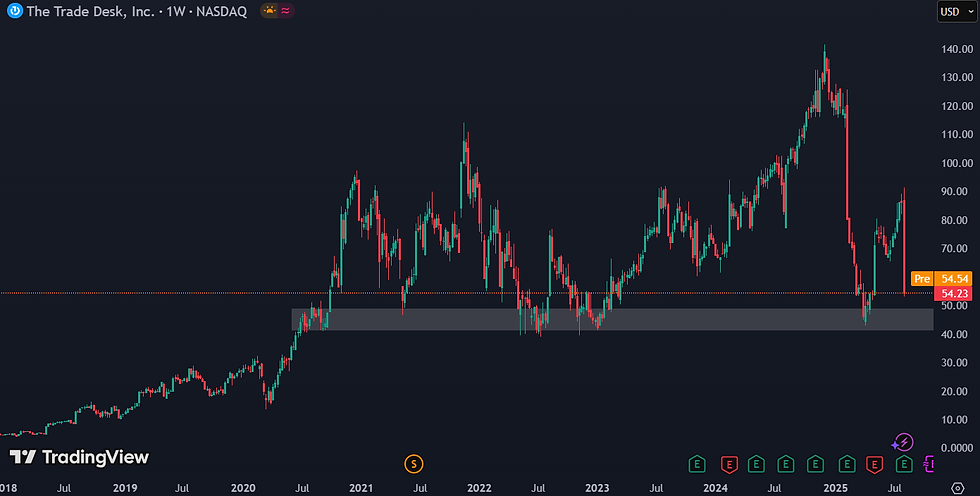Click The Trade Desk logo icon

14,11
